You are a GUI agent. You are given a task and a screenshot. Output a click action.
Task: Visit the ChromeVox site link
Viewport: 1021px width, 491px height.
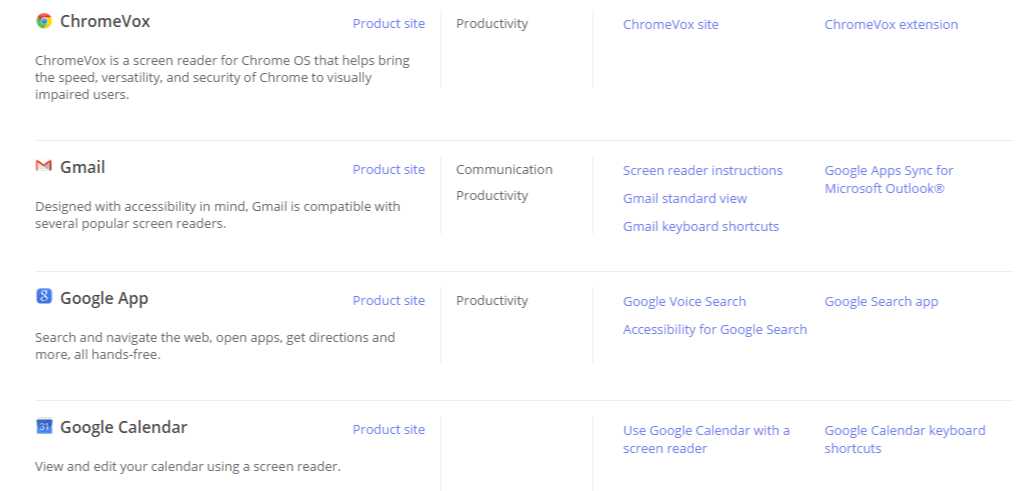(670, 25)
